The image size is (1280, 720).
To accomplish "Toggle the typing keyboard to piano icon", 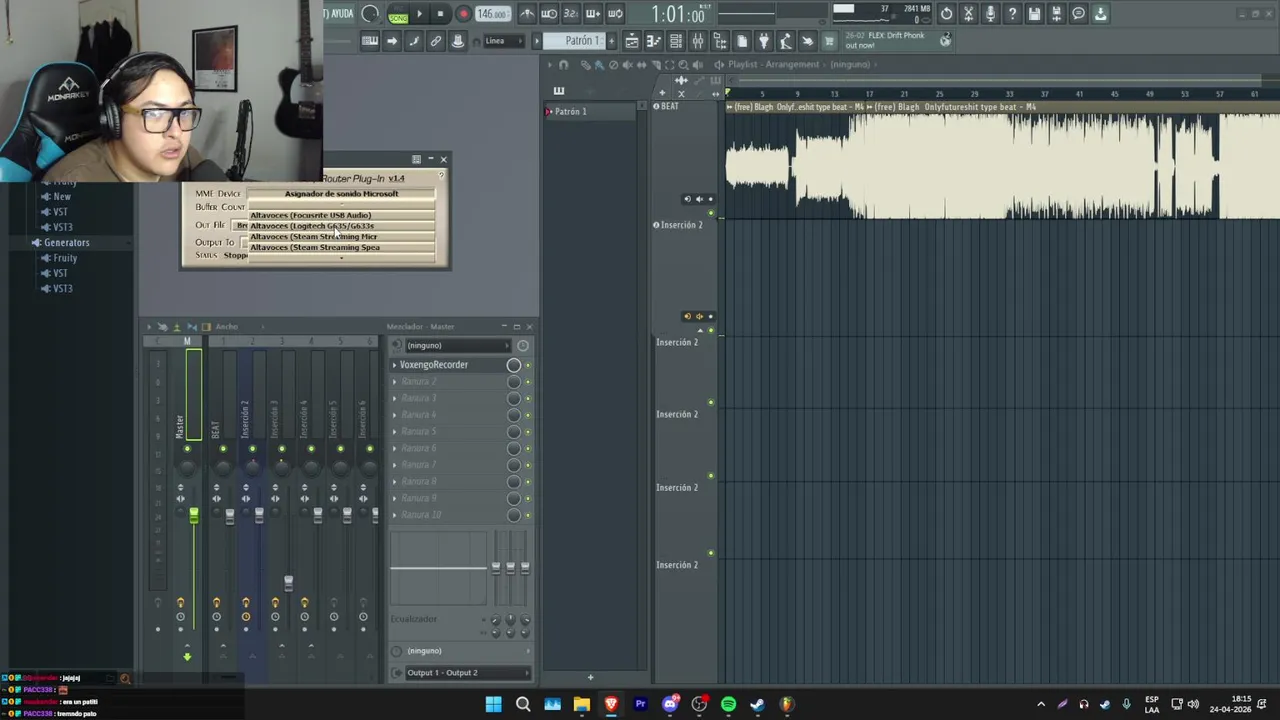I will [370, 41].
